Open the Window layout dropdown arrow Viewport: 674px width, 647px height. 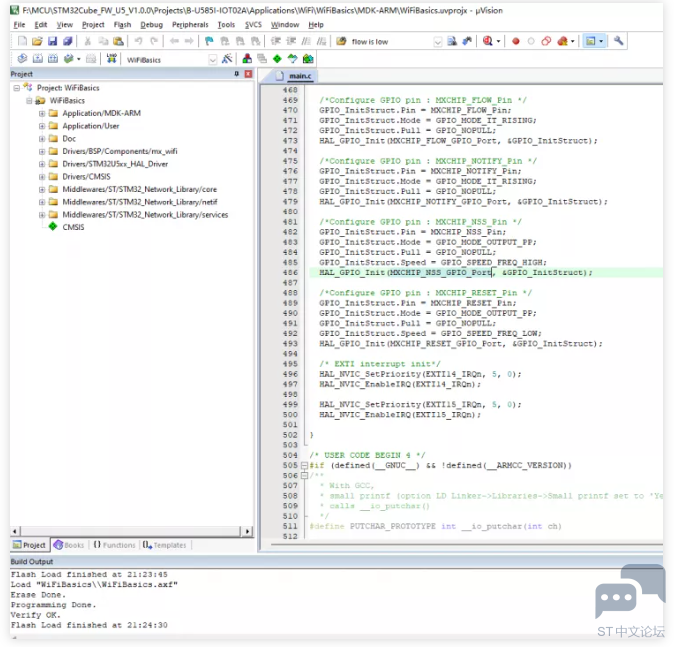pos(601,41)
